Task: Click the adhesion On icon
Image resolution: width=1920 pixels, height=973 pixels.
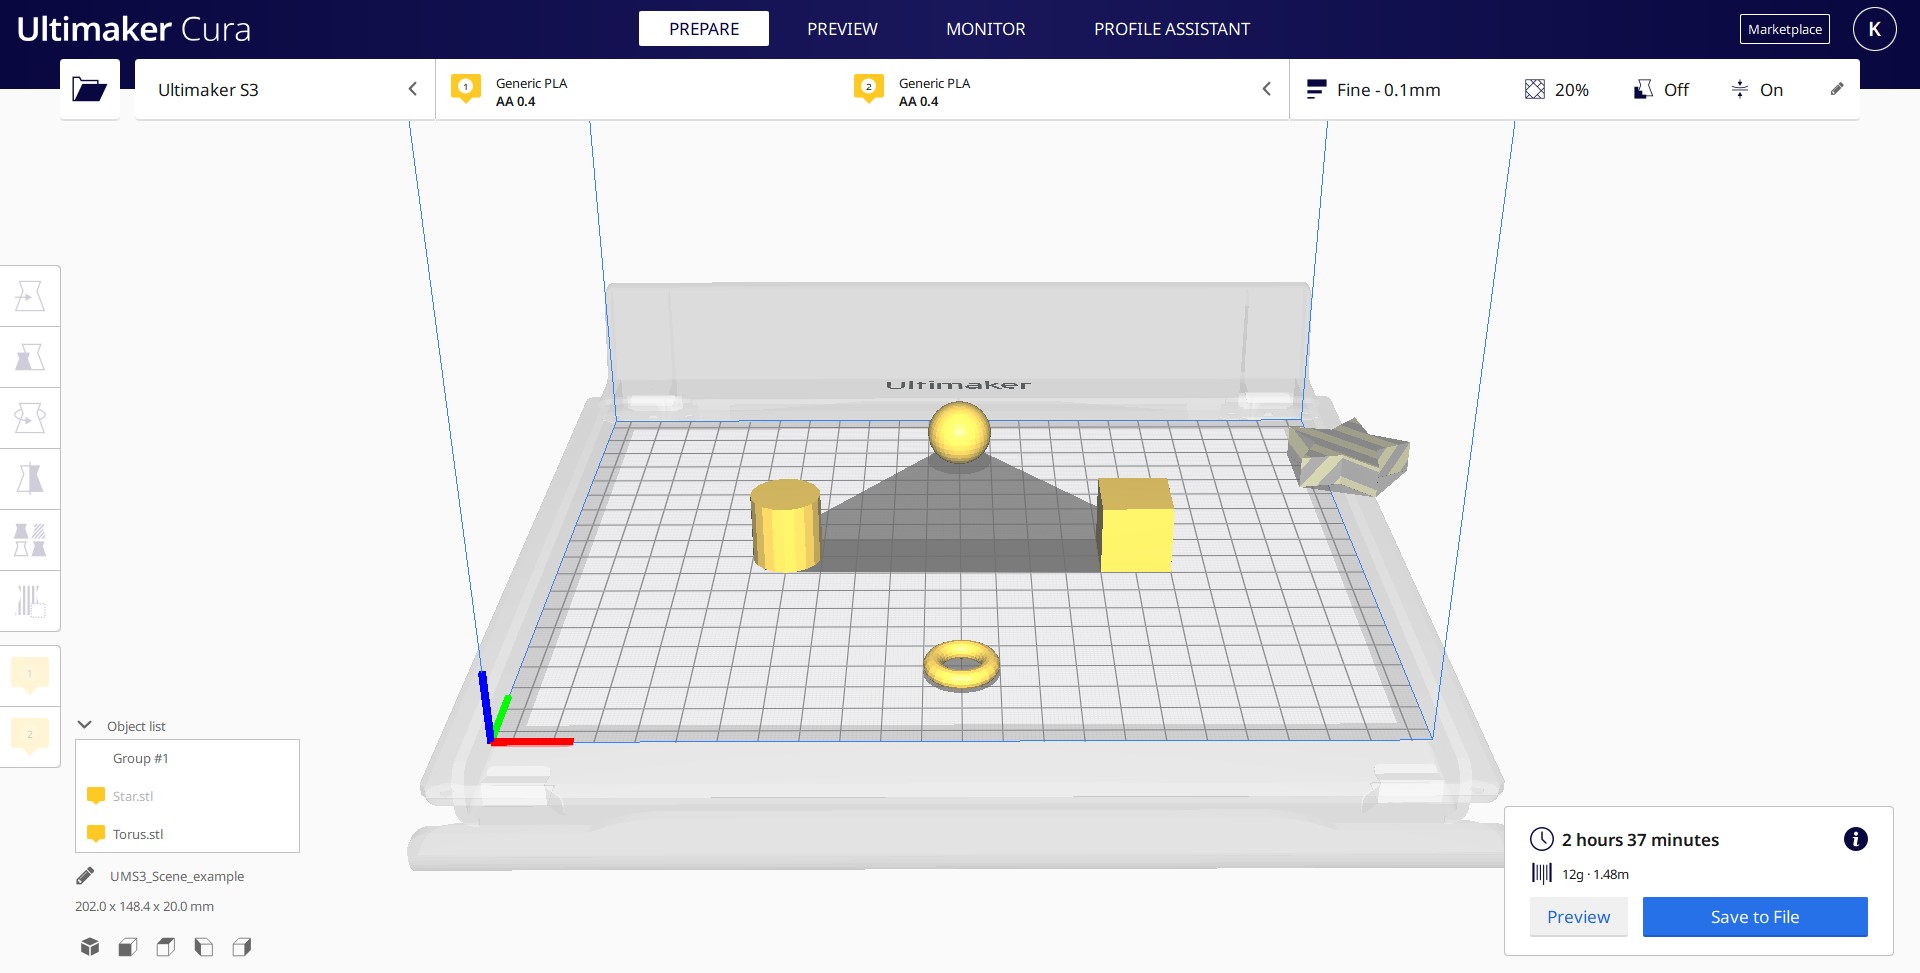Action: click(1740, 89)
